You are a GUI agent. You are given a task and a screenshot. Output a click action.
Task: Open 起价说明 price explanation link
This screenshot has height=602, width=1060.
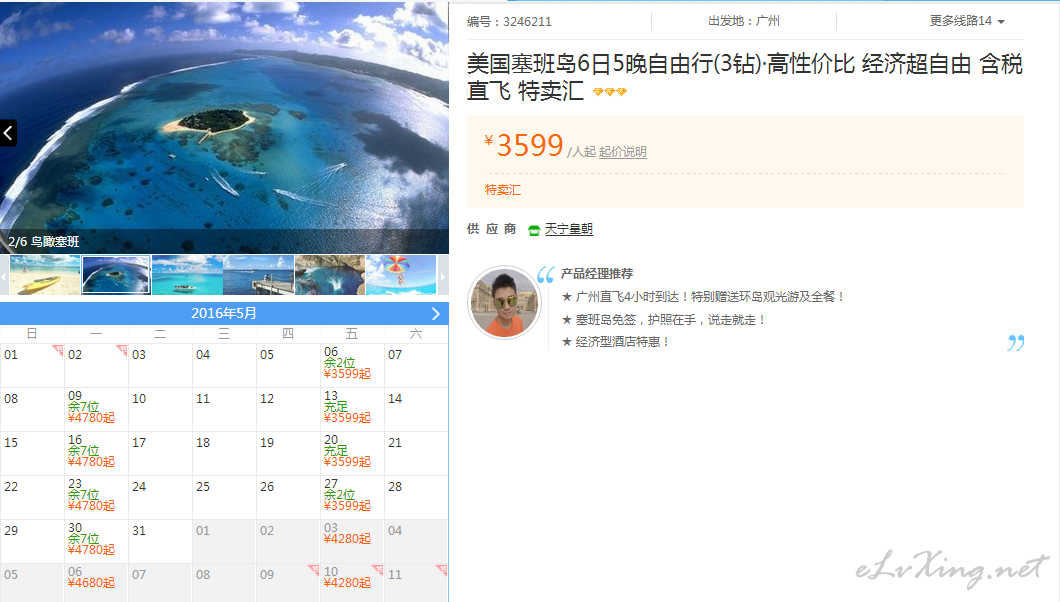[623, 152]
